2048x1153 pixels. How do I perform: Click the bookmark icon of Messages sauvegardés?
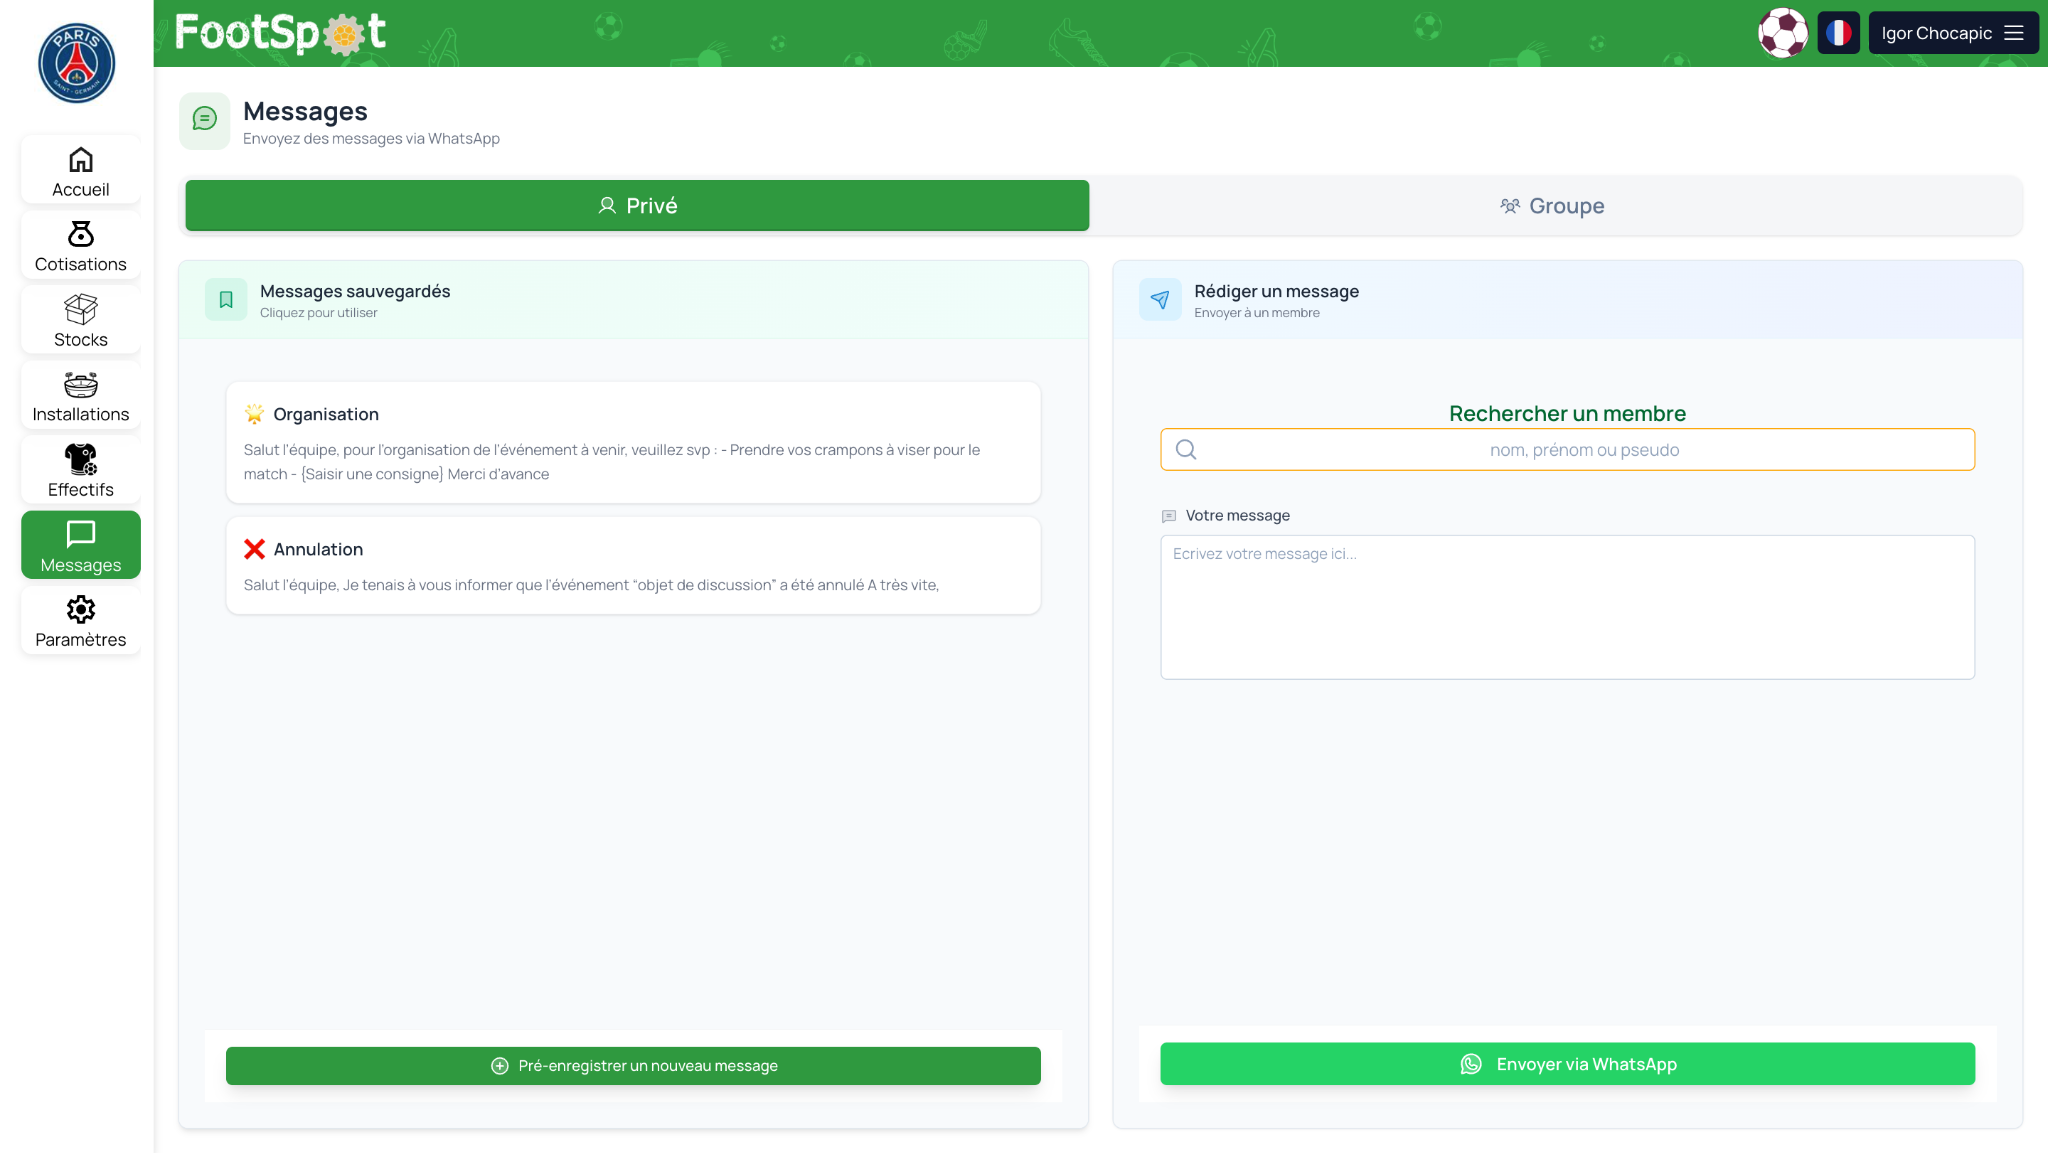[226, 300]
